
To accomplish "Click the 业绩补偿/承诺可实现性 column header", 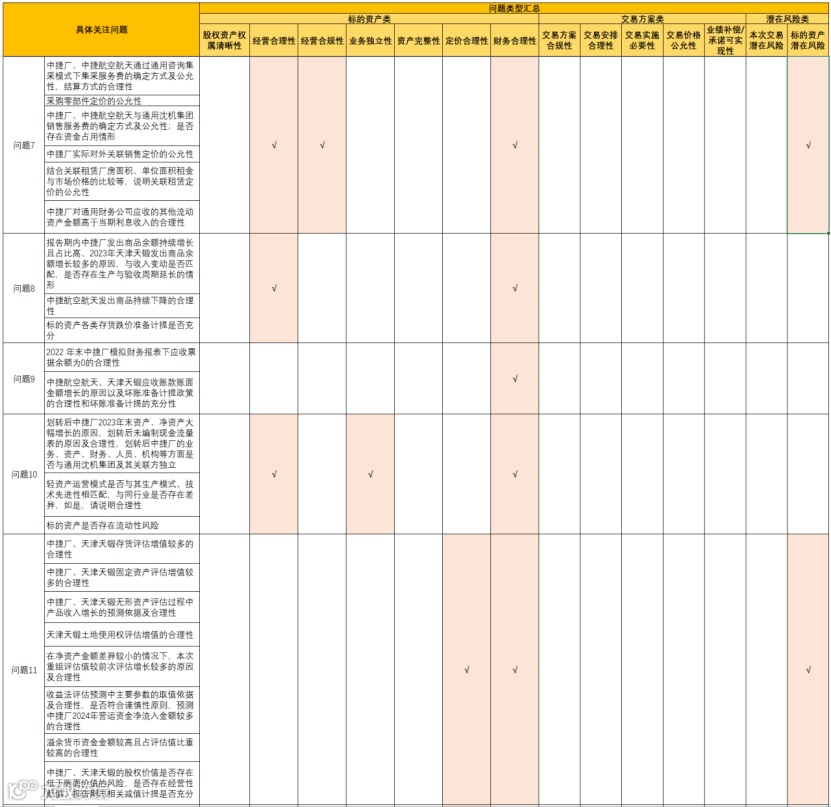I will point(725,40).
